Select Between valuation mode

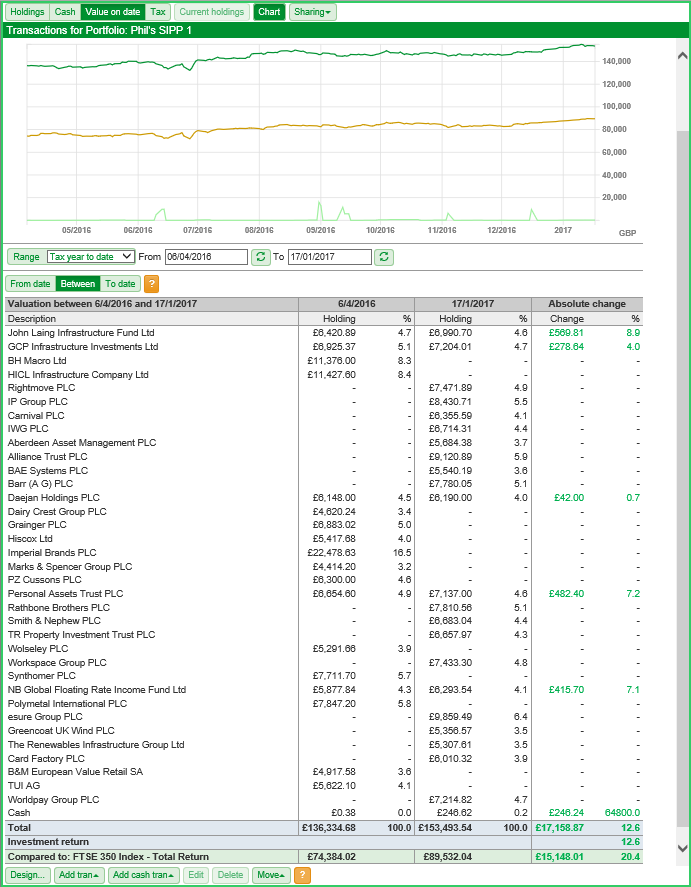(78, 284)
